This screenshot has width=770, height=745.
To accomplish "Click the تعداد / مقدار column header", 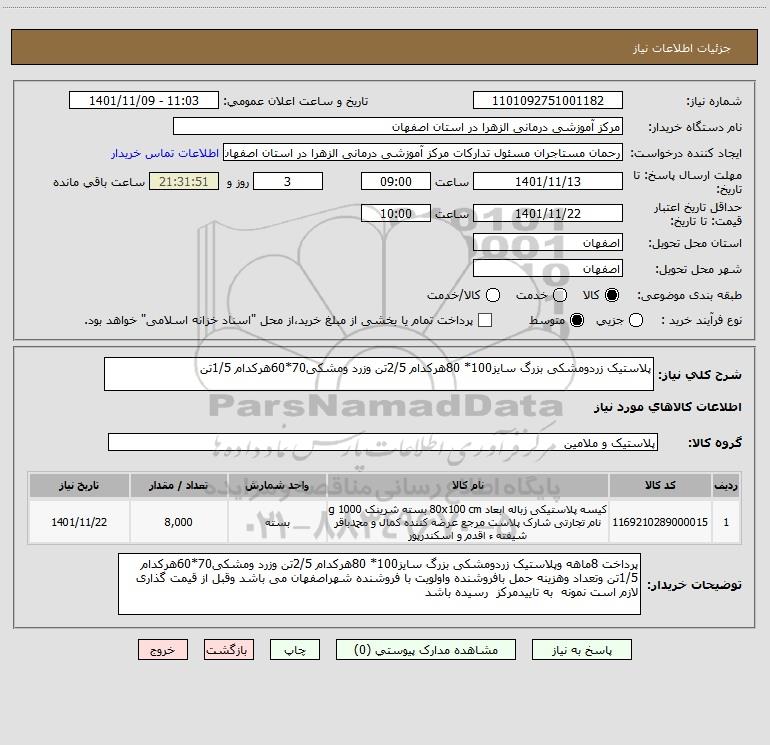I will pyautogui.click(x=178, y=485).
